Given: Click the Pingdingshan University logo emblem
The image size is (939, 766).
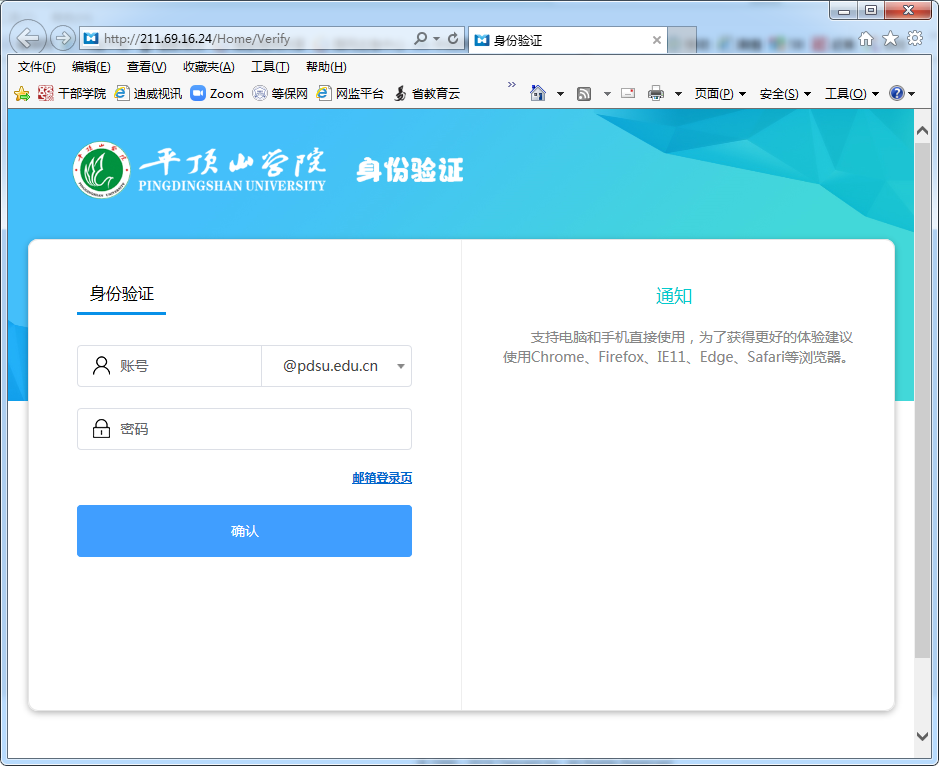Looking at the screenshot, I should [x=102, y=169].
